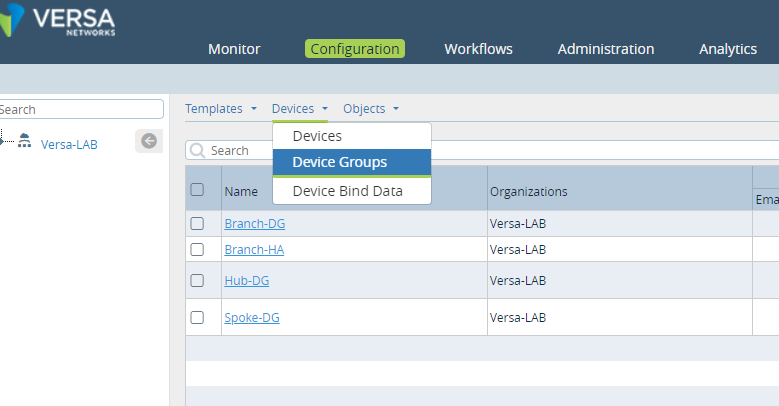Viewport: 779px width, 406px height.
Task: Go to the Workflows tab
Action: [478, 49]
